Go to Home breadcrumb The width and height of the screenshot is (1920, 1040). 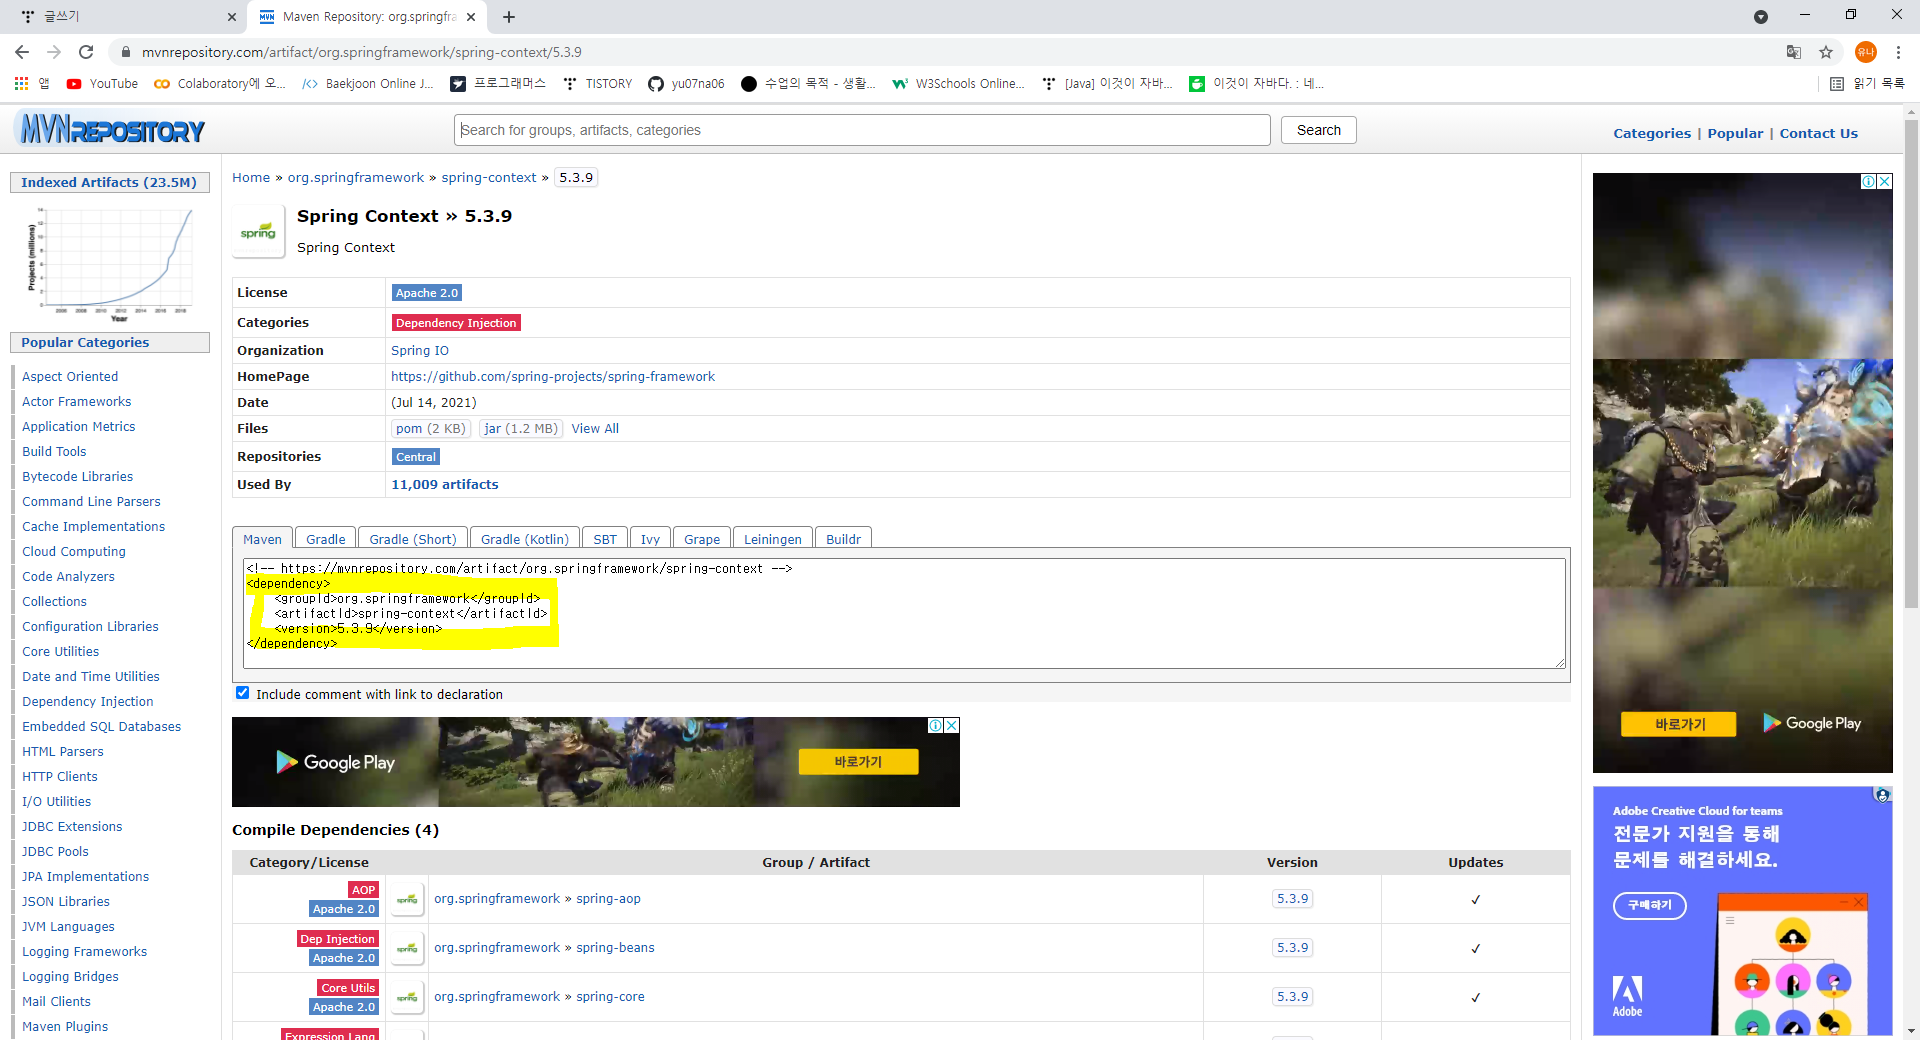tap(251, 177)
